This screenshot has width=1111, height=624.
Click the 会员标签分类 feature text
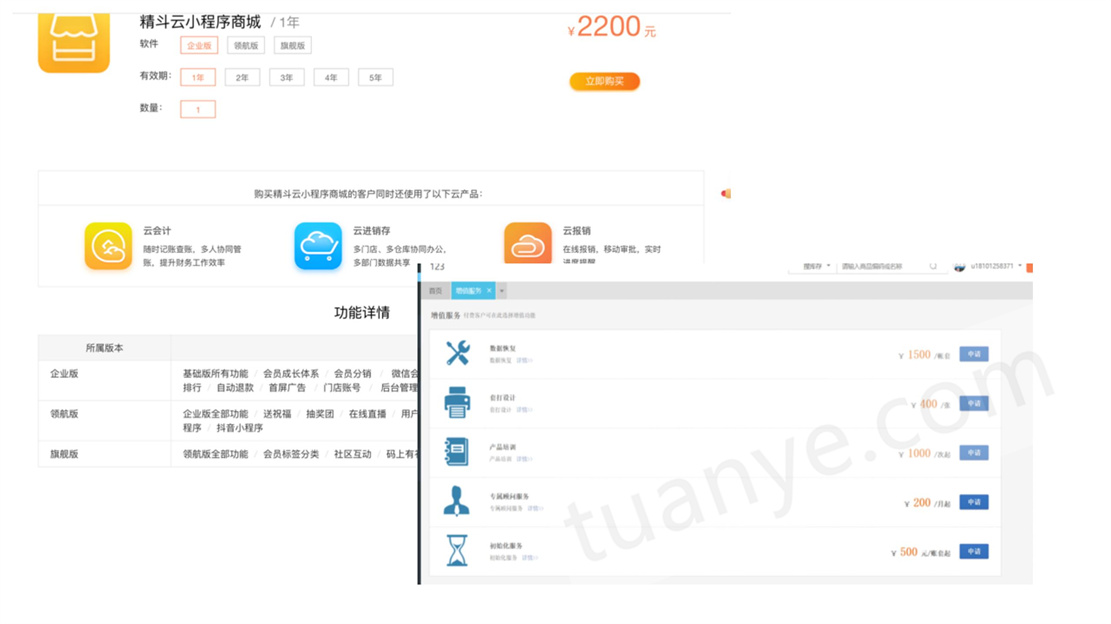point(291,455)
